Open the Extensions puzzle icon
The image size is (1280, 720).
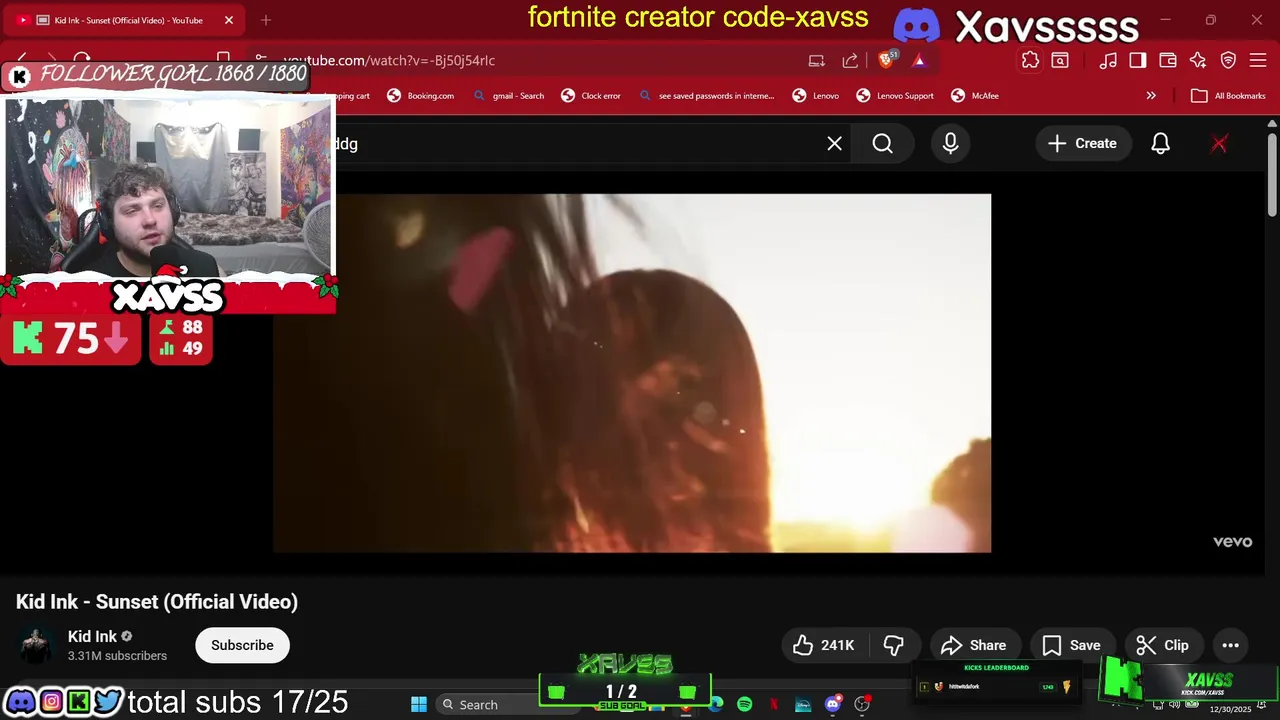click(x=1030, y=60)
